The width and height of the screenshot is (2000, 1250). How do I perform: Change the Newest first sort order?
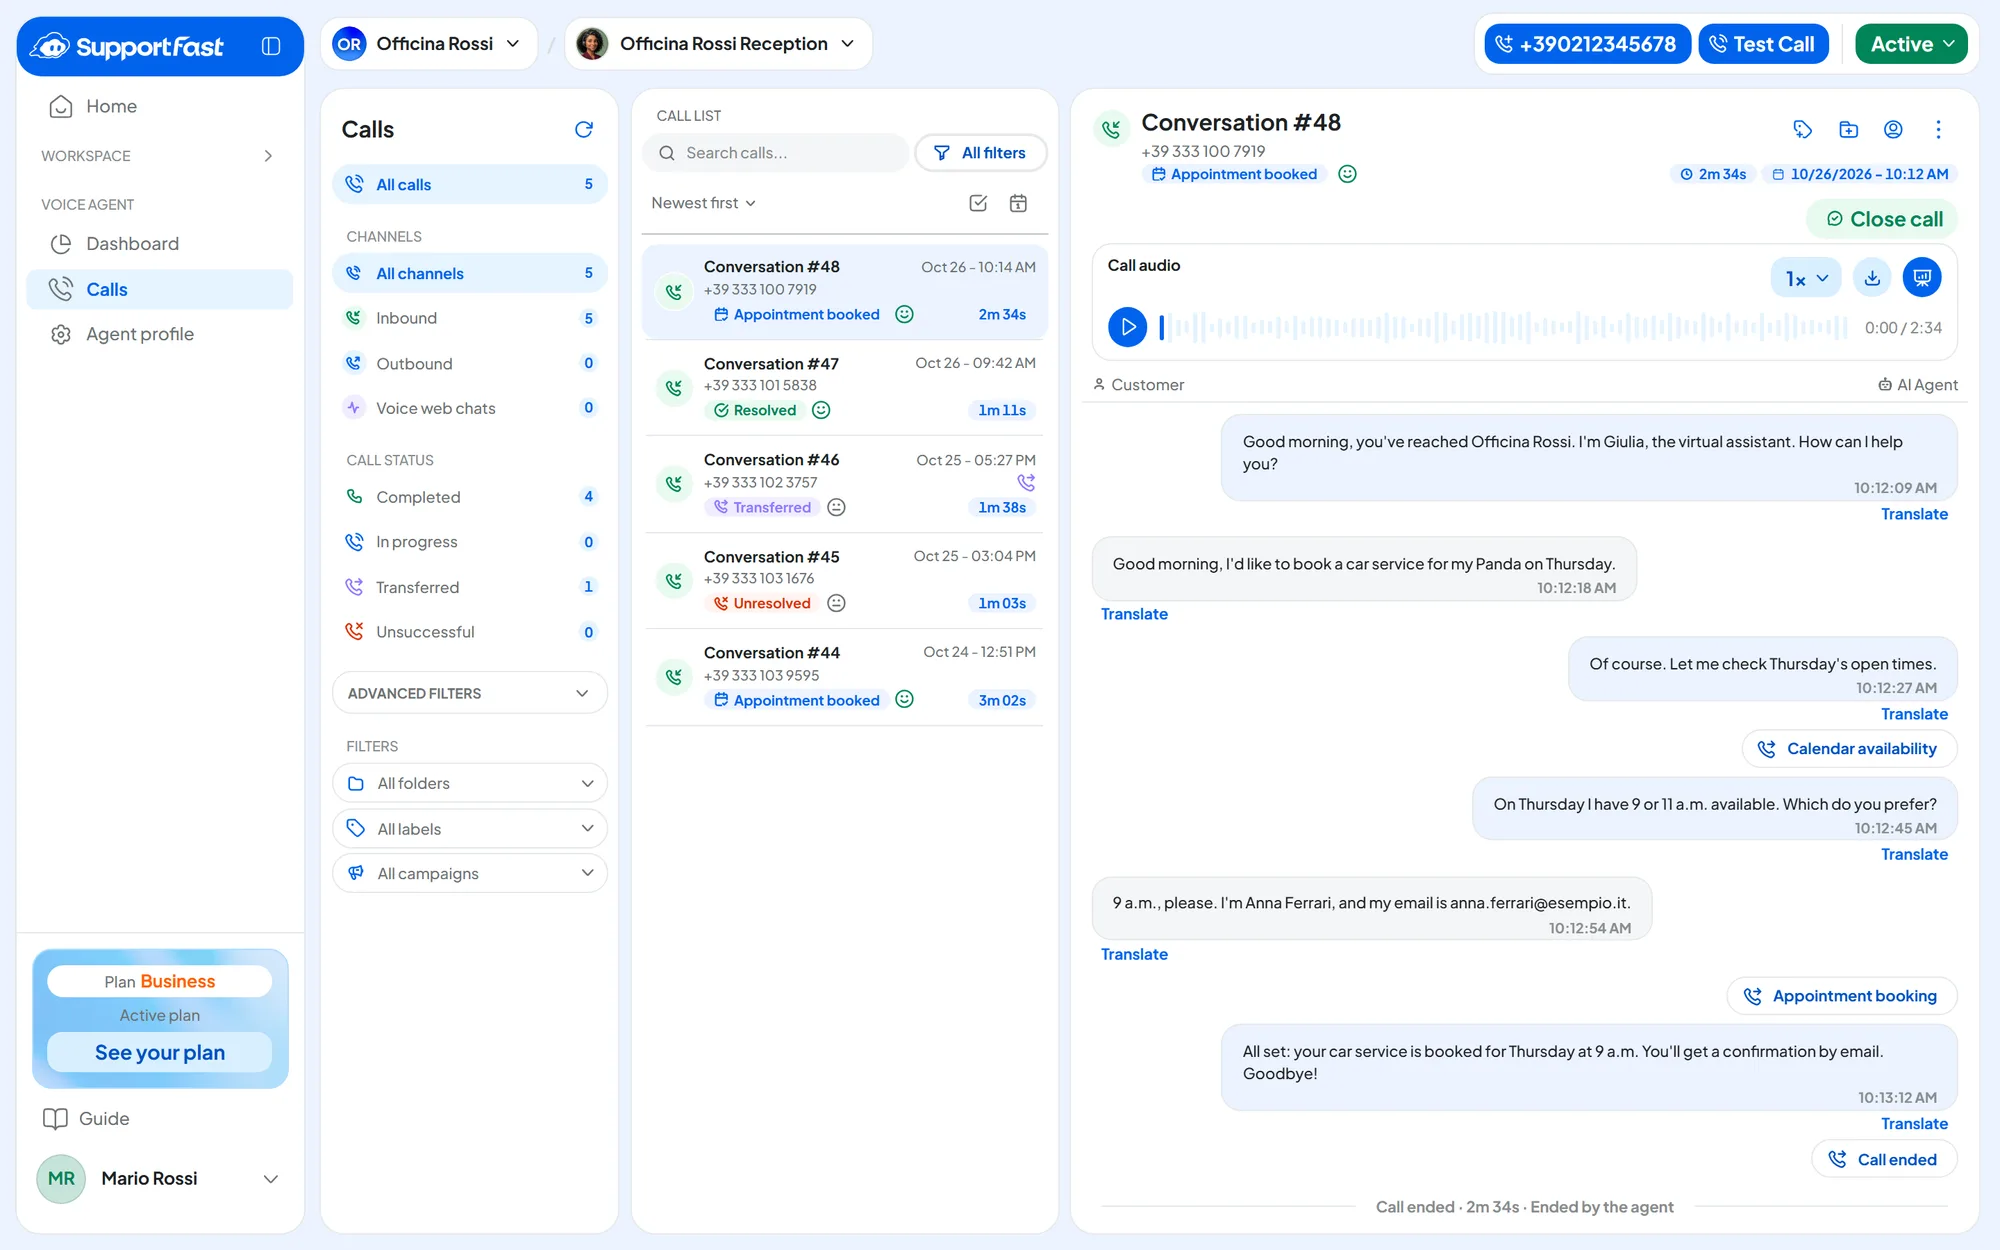point(704,203)
